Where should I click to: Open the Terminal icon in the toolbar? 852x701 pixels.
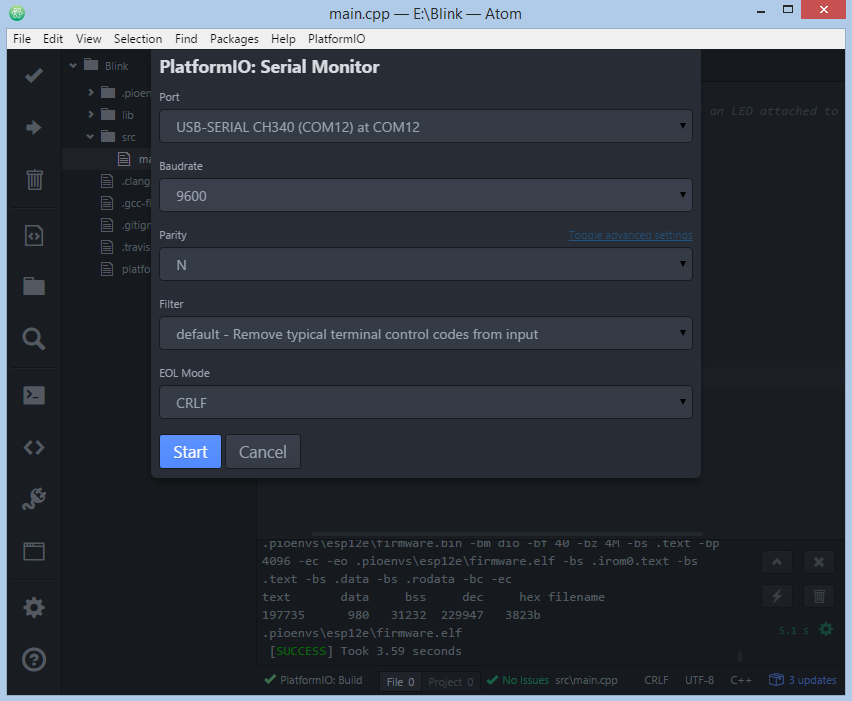34,395
